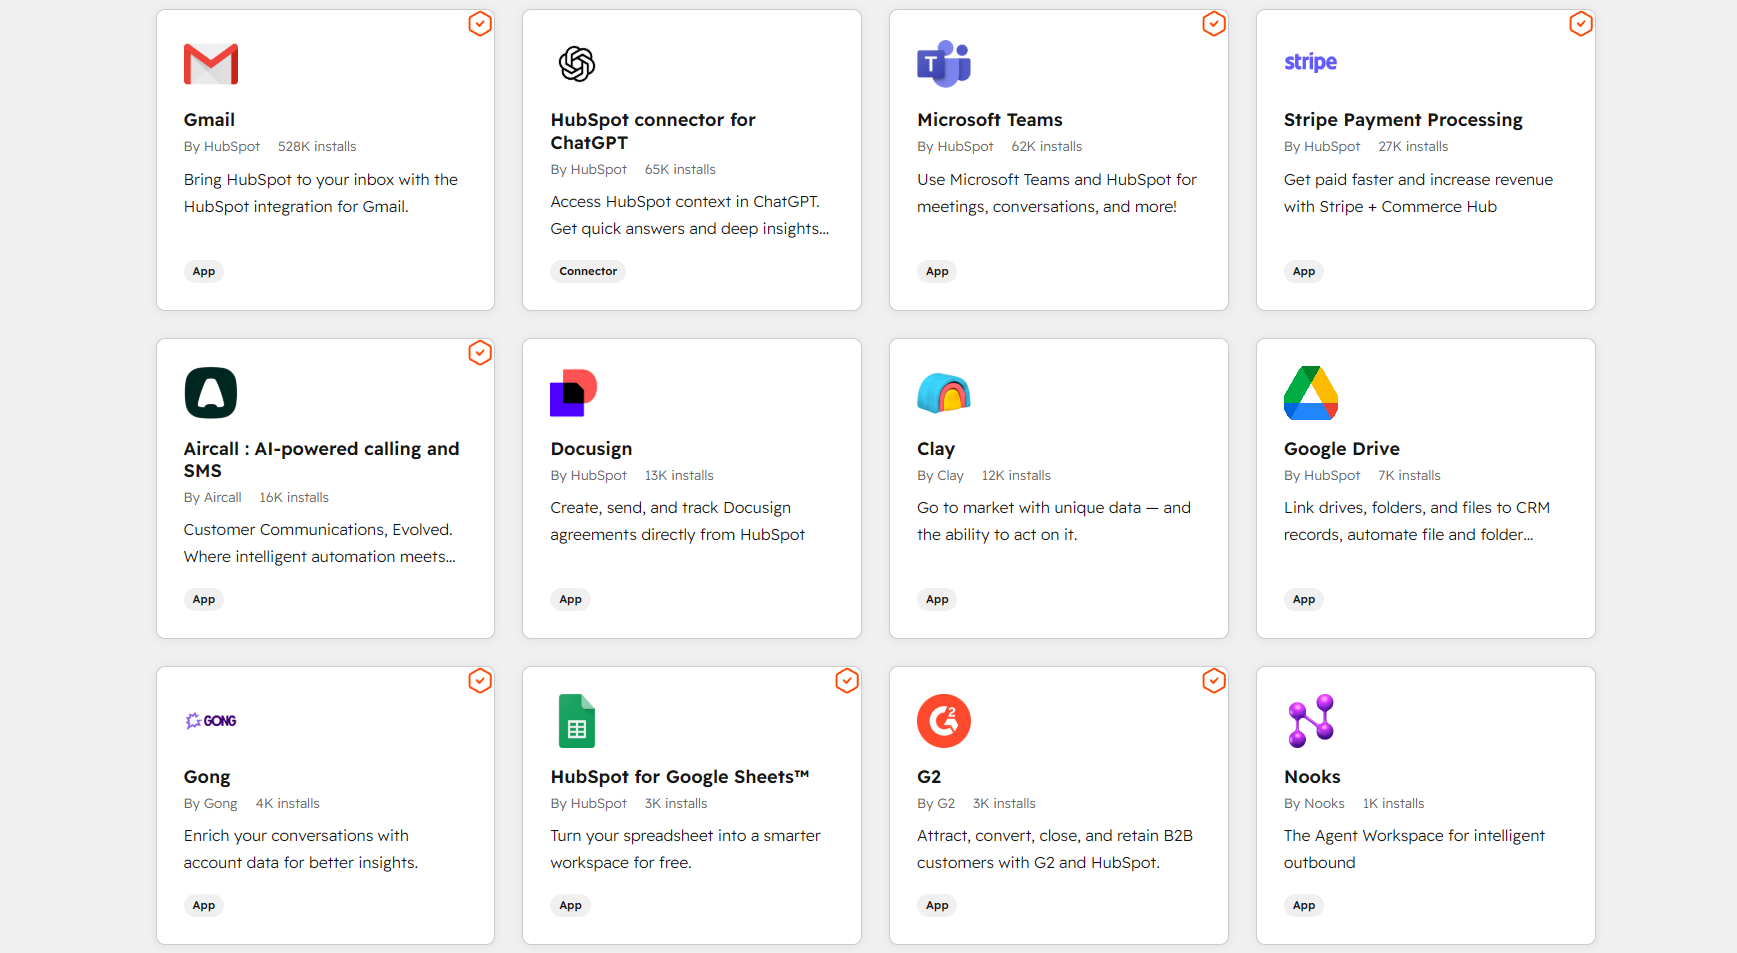
Task: Click the App tag on Gong card
Action: [204, 905]
